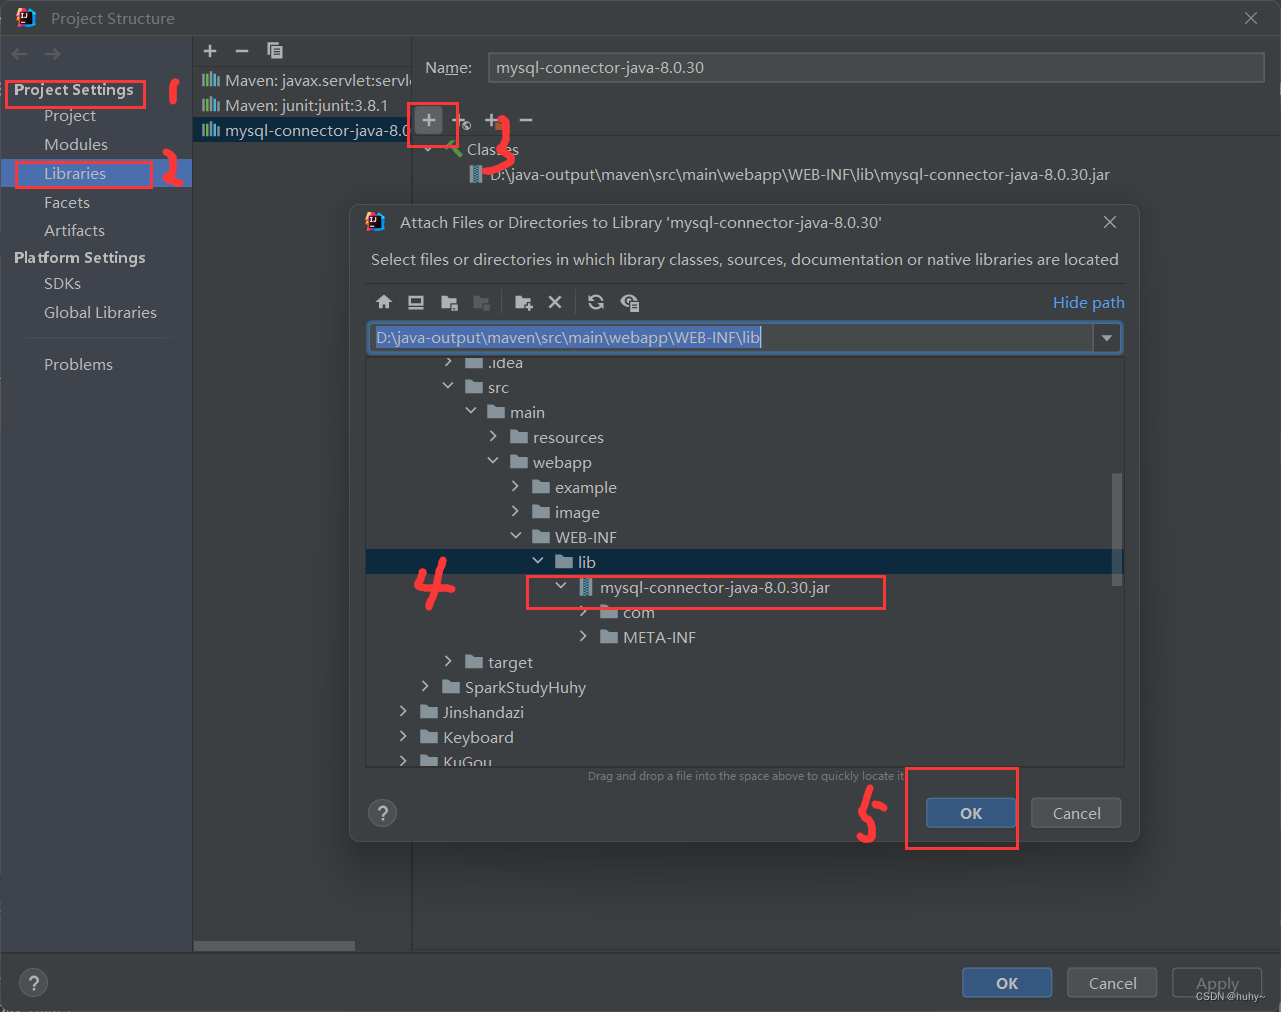Select mysql-connector-java-8.0.30.jar in tree

(715, 587)
